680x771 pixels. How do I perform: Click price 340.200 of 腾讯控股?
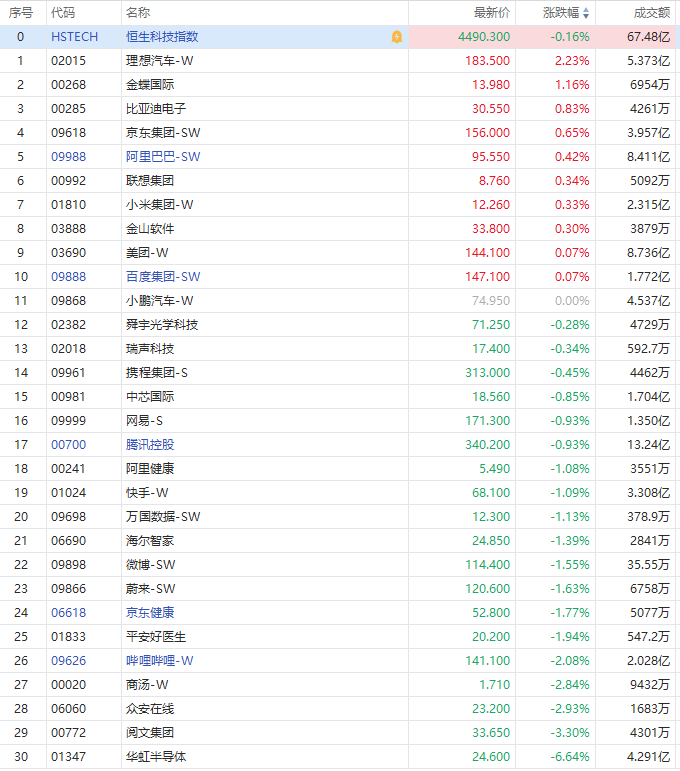point(487,445)
